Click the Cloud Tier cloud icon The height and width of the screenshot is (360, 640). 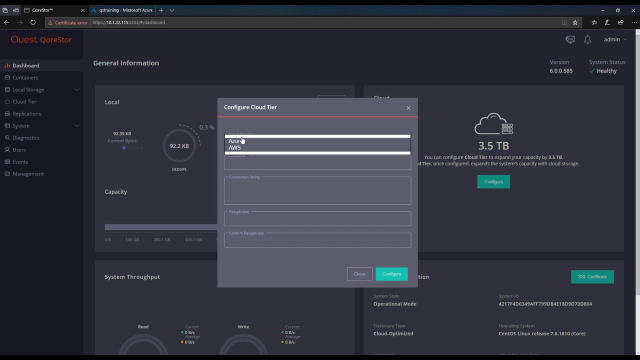click(x=7, y=102)
